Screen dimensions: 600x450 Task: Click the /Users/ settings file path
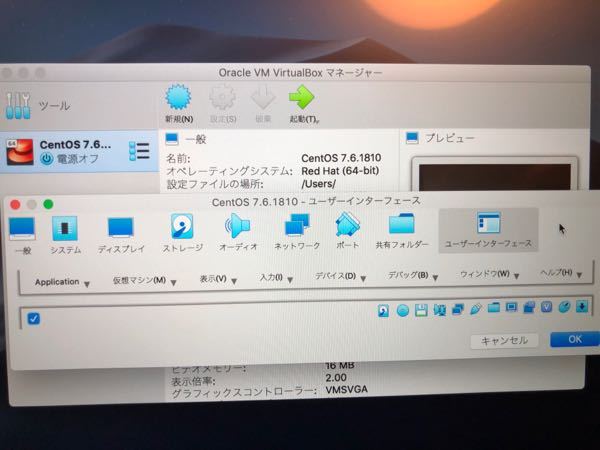pyautogui.click(x=318, y=184)
